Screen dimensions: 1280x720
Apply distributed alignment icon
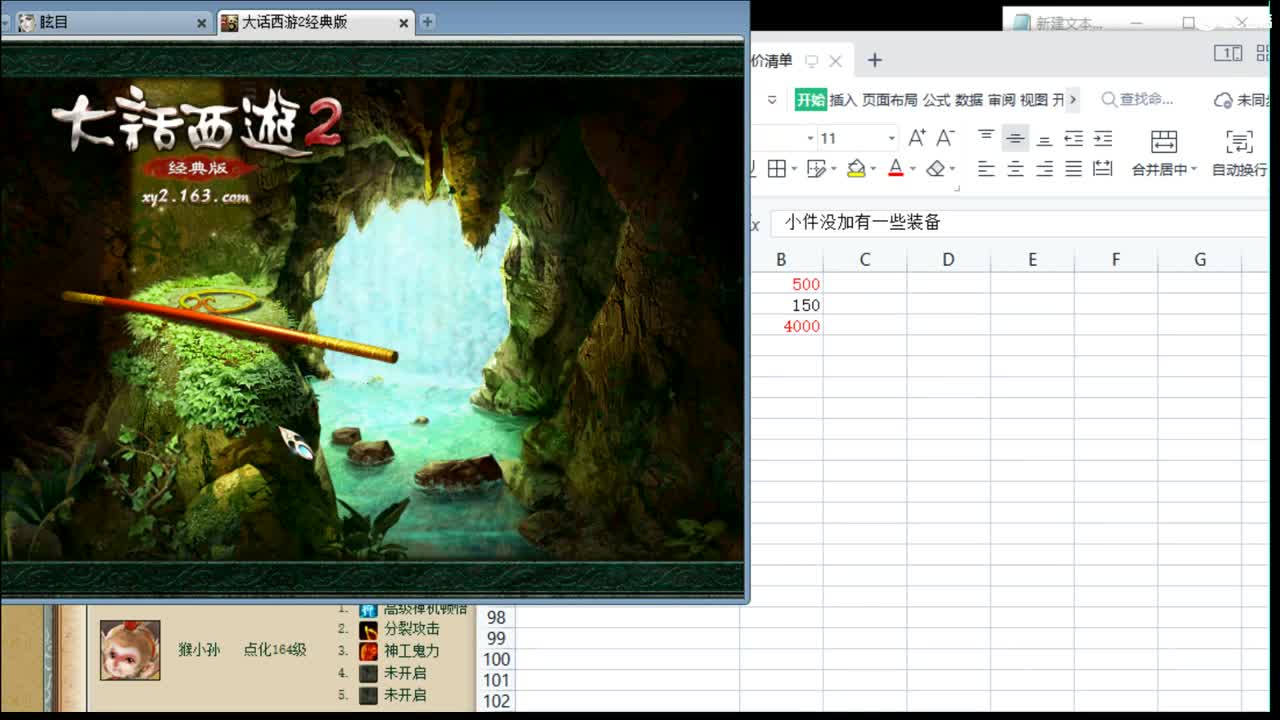coord(1103,169)
